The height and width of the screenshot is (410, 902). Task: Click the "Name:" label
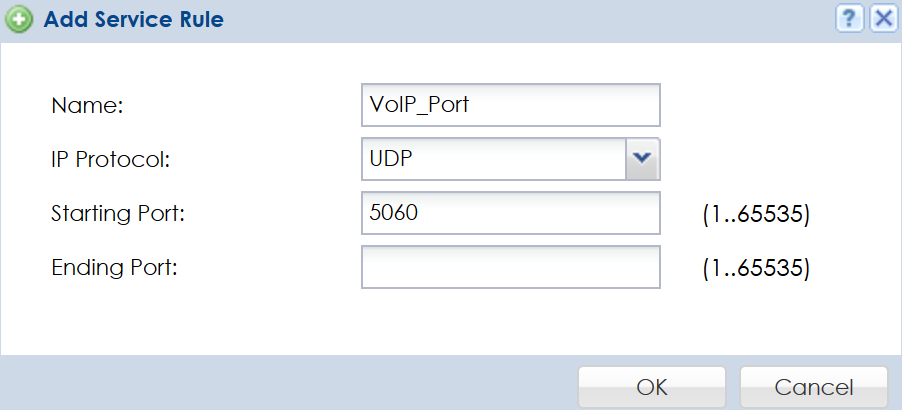pyautogui.click(x=86, y=105)
